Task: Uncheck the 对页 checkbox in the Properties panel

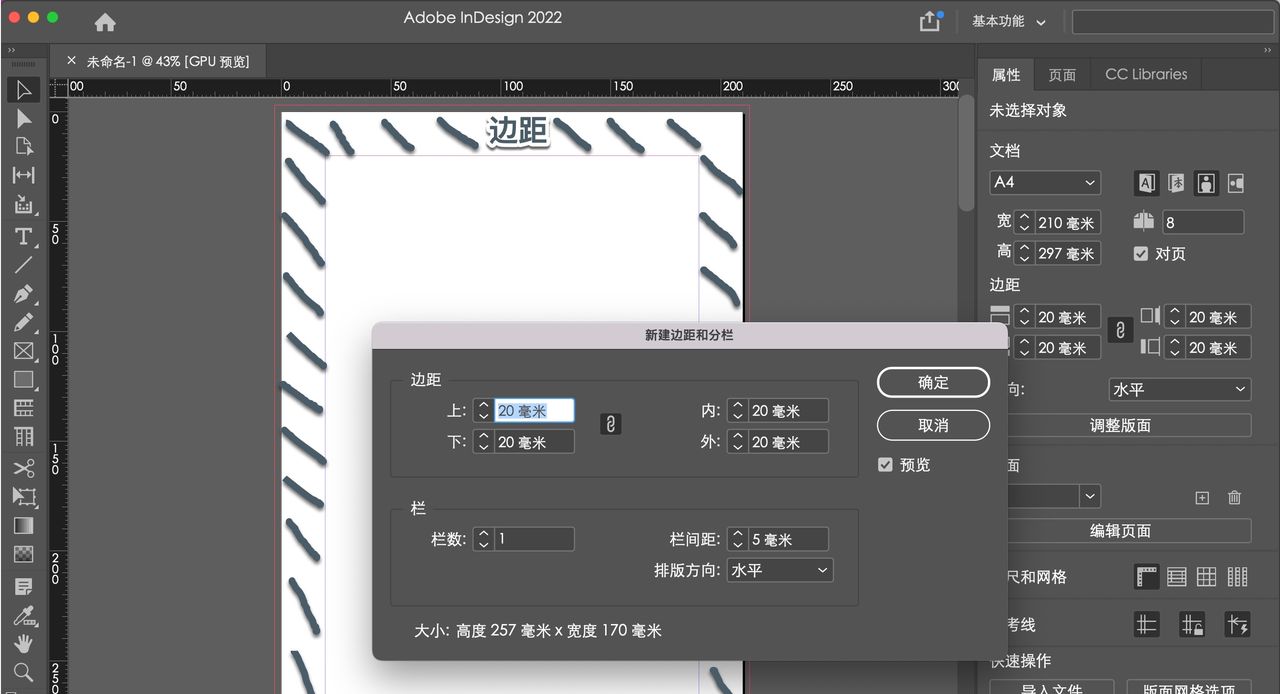Action: tap(1142, 253)
